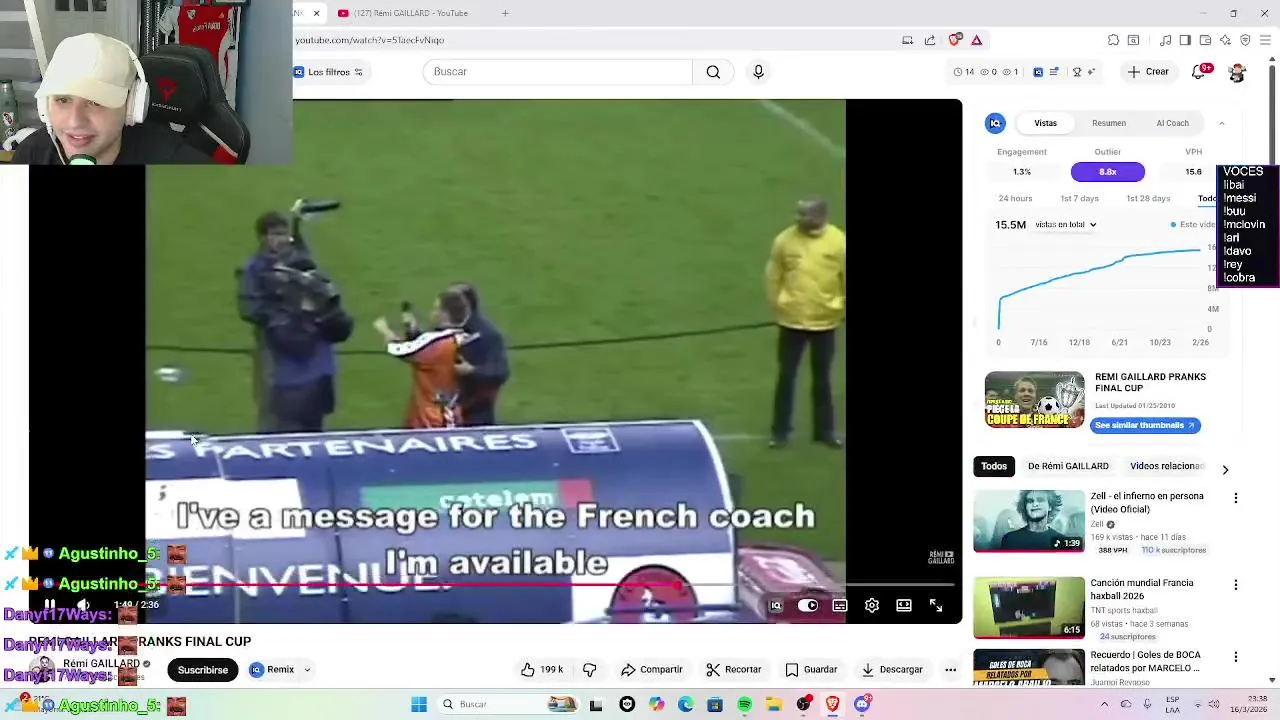
Task: Click the YouTube search magnifier icon
Action: click(713, 72)
